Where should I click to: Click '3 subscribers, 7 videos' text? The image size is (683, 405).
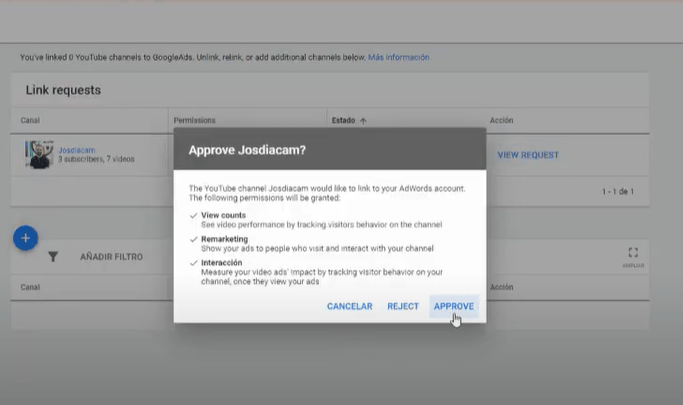(x=96, y=159)
